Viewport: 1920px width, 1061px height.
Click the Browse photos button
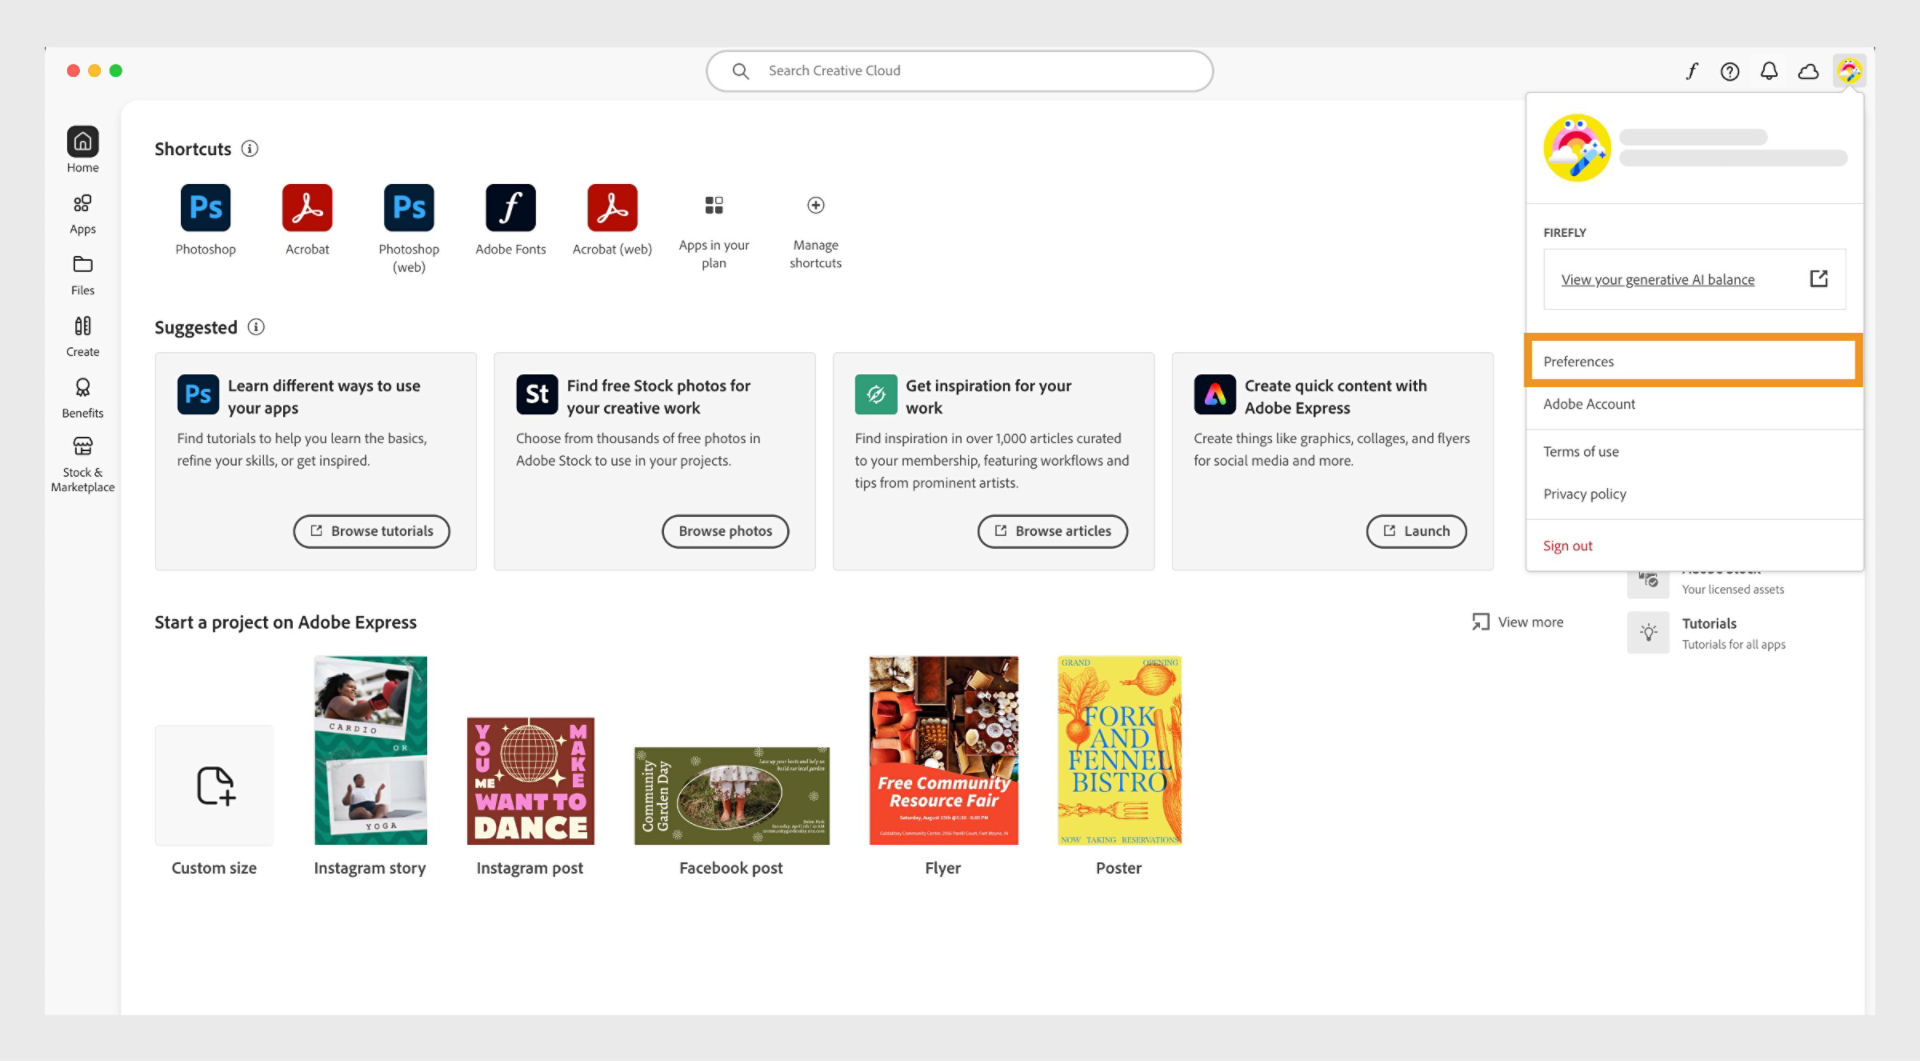tap(725, 531)
